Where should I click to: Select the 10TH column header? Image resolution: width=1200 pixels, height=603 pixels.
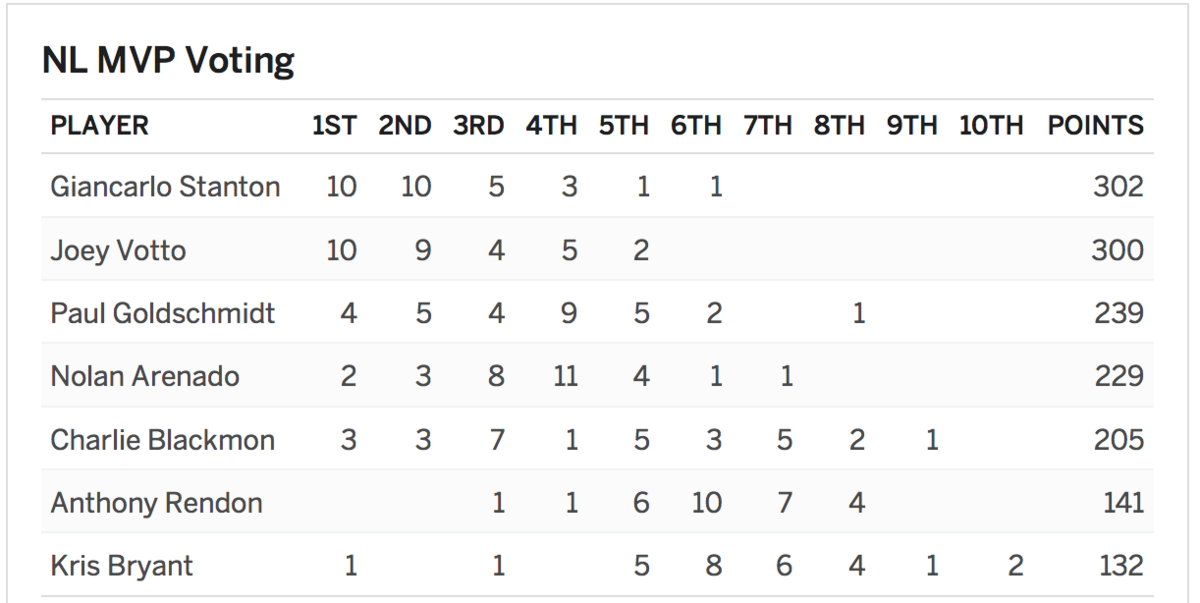tap(991, 126)
